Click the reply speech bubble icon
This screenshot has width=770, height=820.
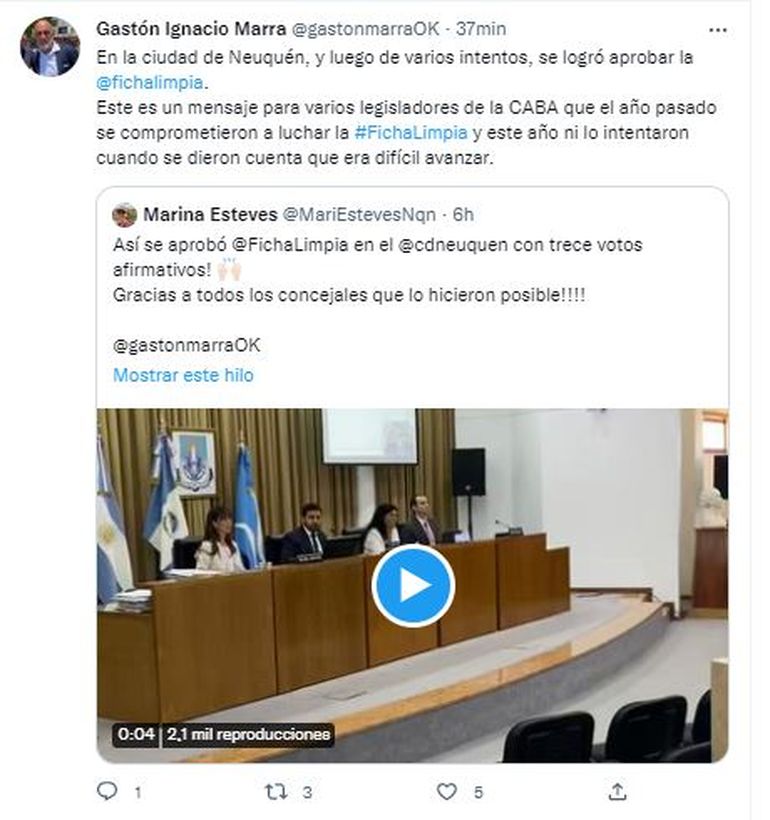coord(107,791)
